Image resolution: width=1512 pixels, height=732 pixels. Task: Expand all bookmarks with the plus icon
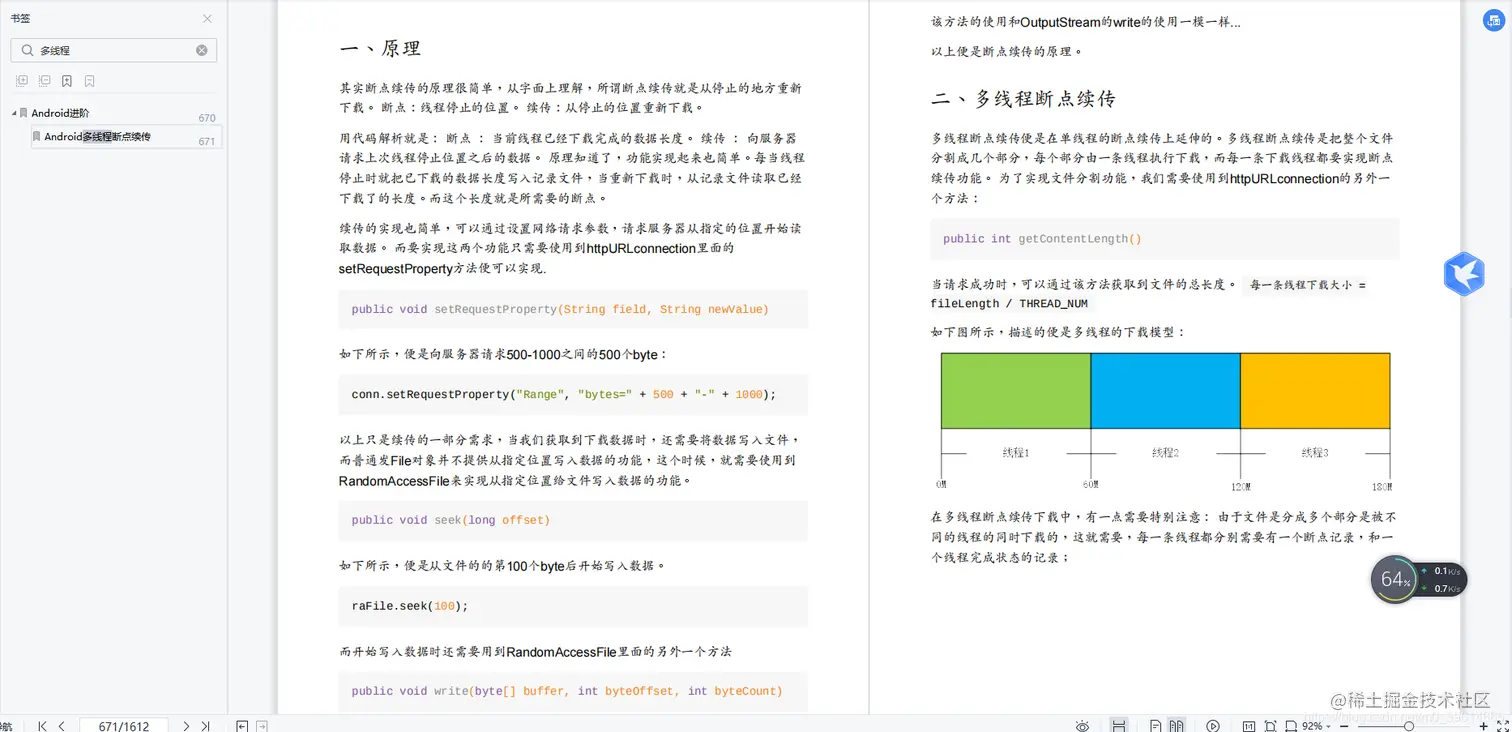pyautogui.click(x=22, y=80)
